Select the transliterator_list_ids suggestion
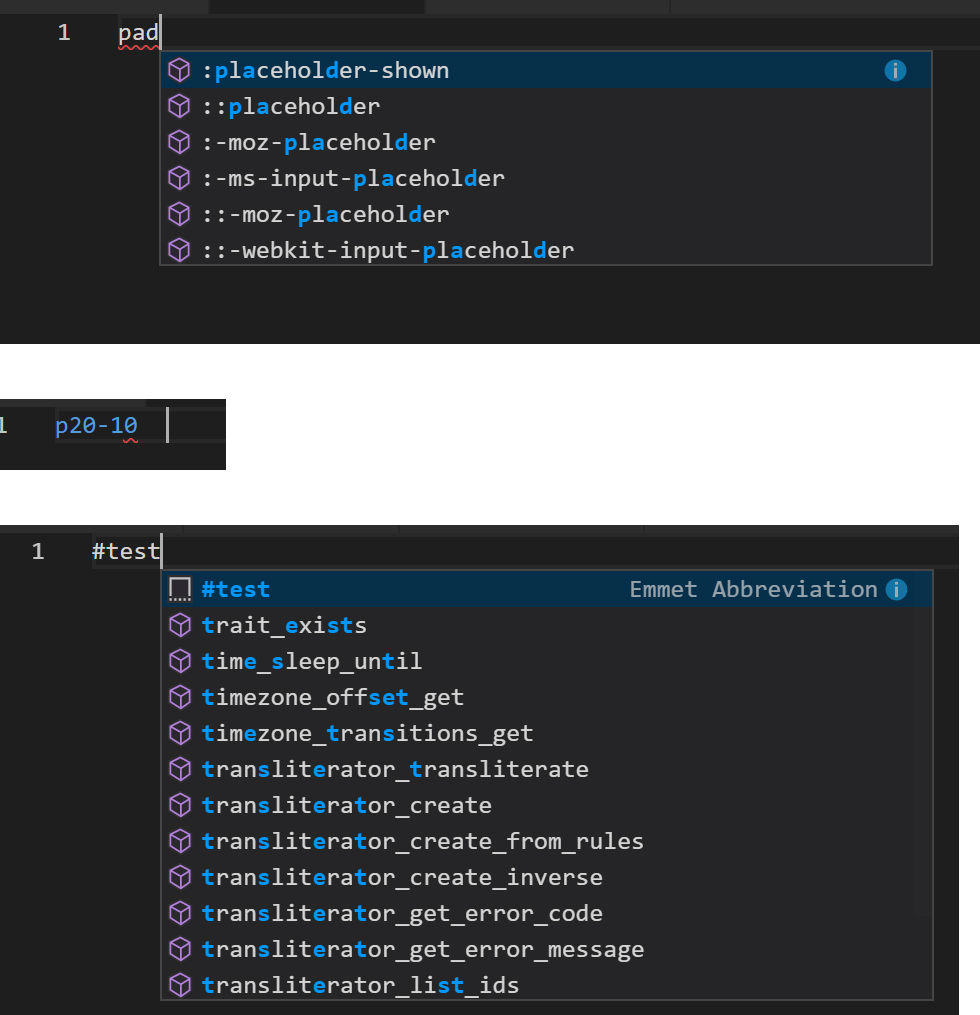The width and height of the screenshot is (980, 1015). tap(360, 984)
